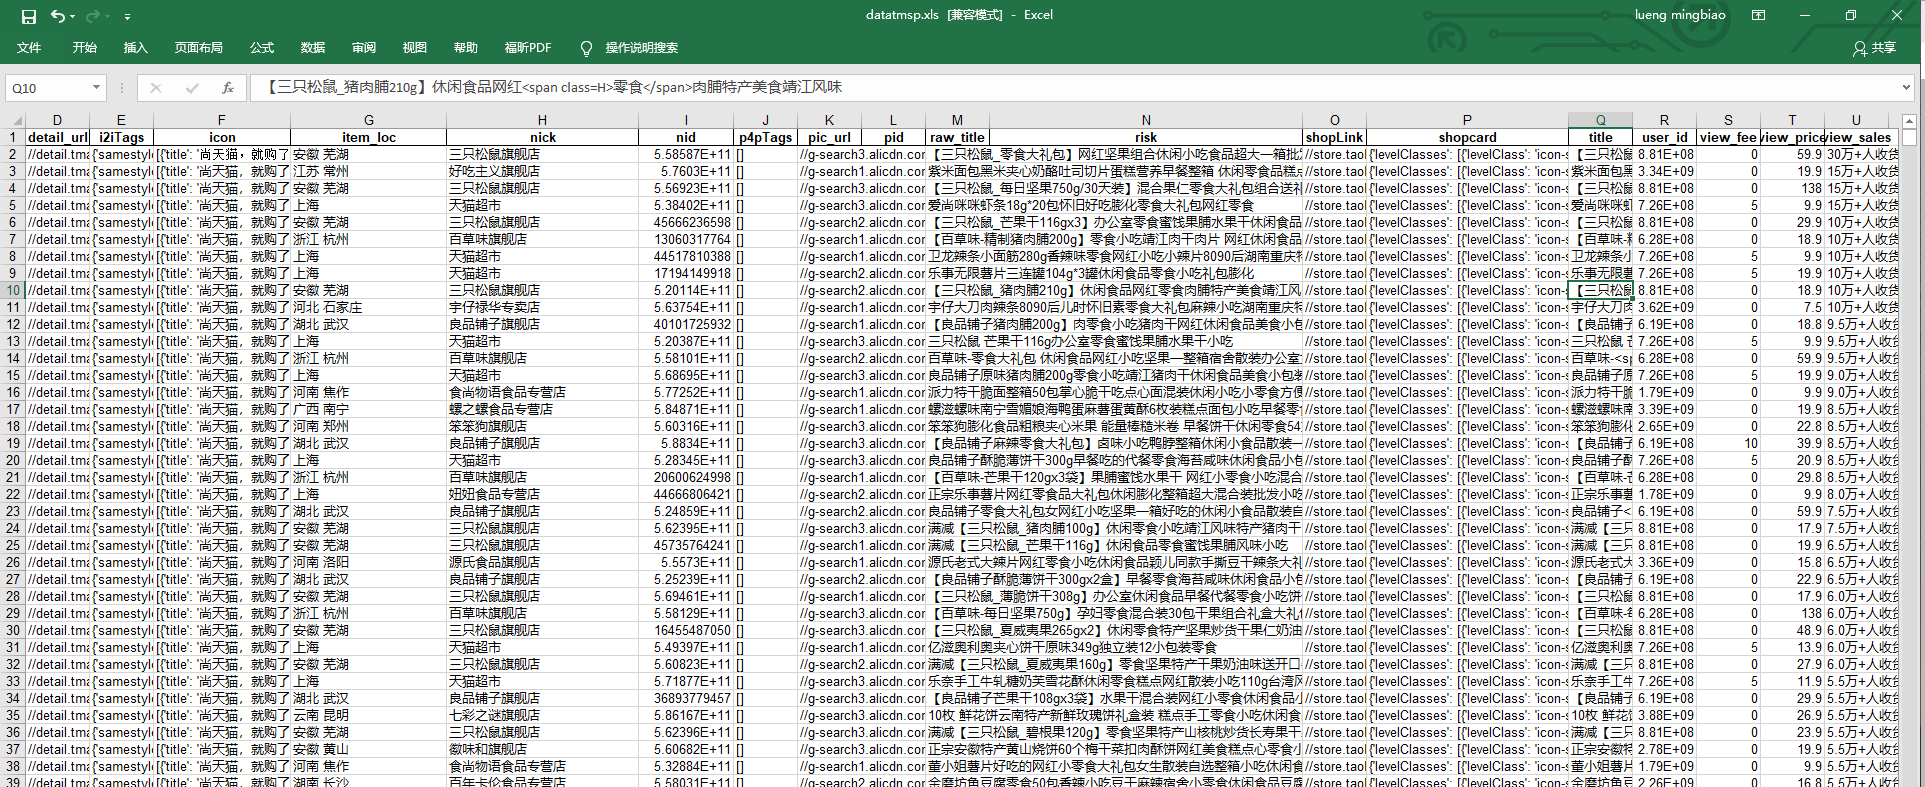Click the Enter checkmark formula icon
1925x787 pixels.
(x=192, y=88)
